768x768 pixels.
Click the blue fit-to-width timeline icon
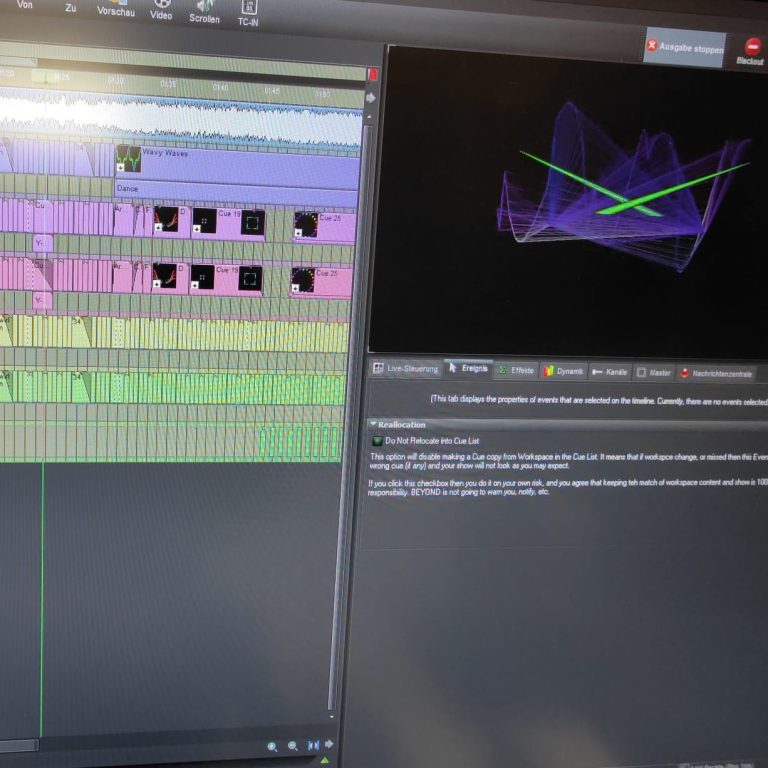click(x=313, y=746)
